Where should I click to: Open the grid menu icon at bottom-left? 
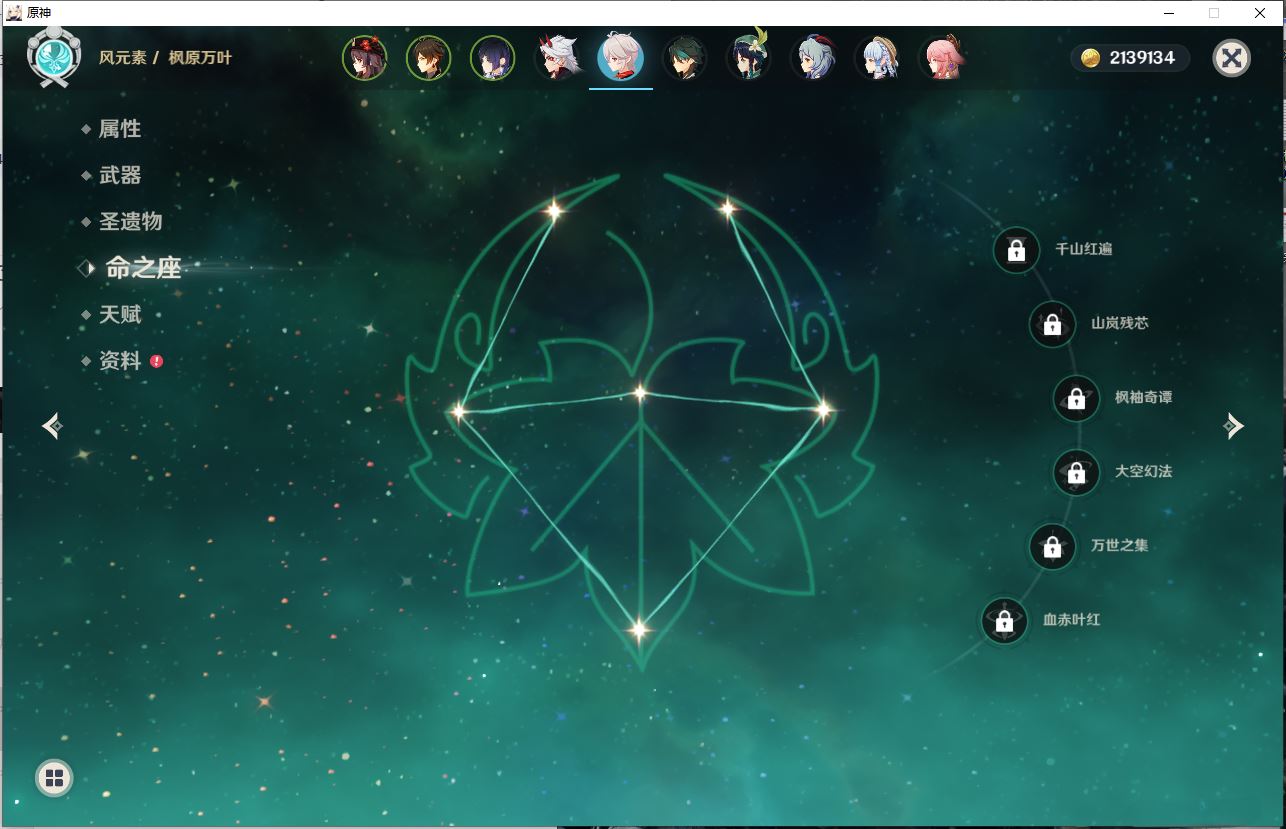pos(54,778)
